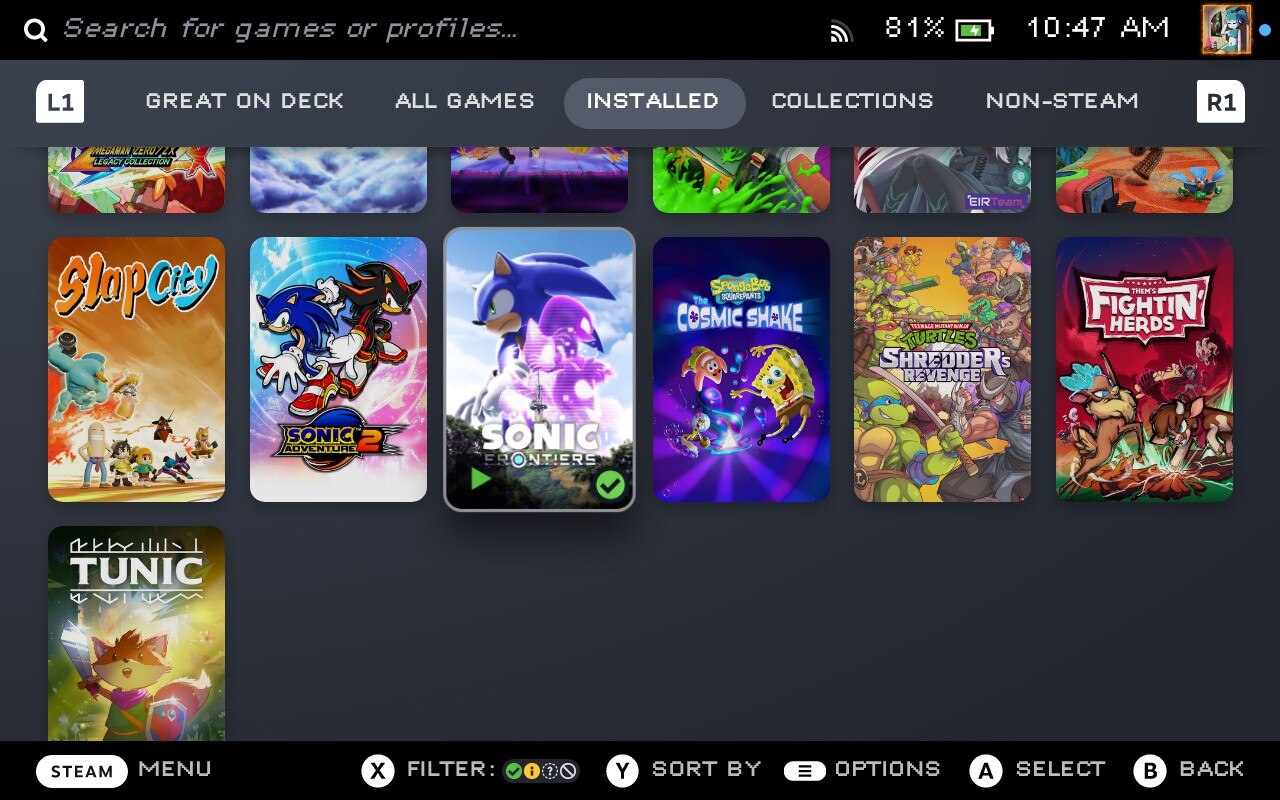The height and width of the screenshot is (800, 1280).
Task: Click the Y button icon for sorting
Action: [x=622, y=771]
